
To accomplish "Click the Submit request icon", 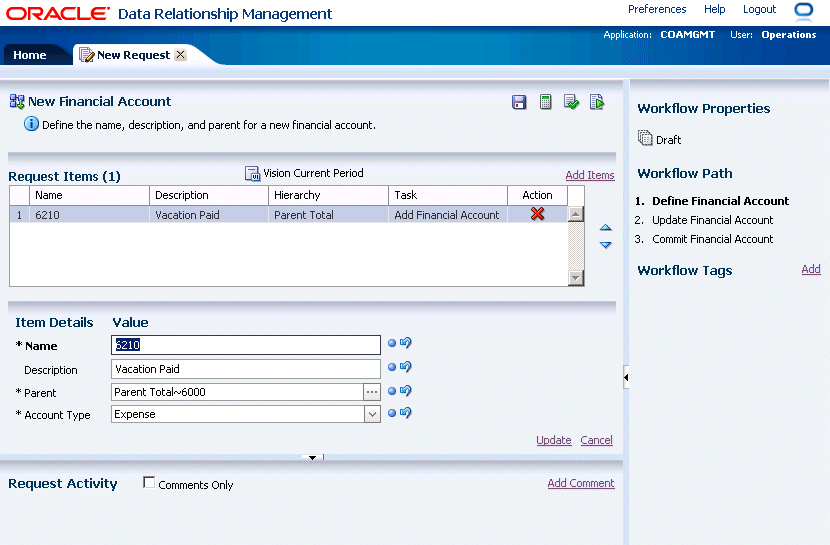I will pyautogui.click(x=597, y=102).
